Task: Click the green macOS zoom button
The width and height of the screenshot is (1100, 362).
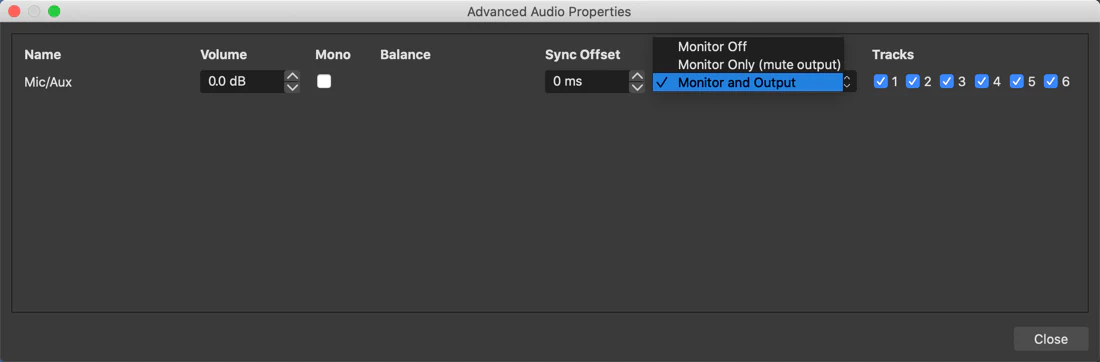Action: tap(54, 11)
